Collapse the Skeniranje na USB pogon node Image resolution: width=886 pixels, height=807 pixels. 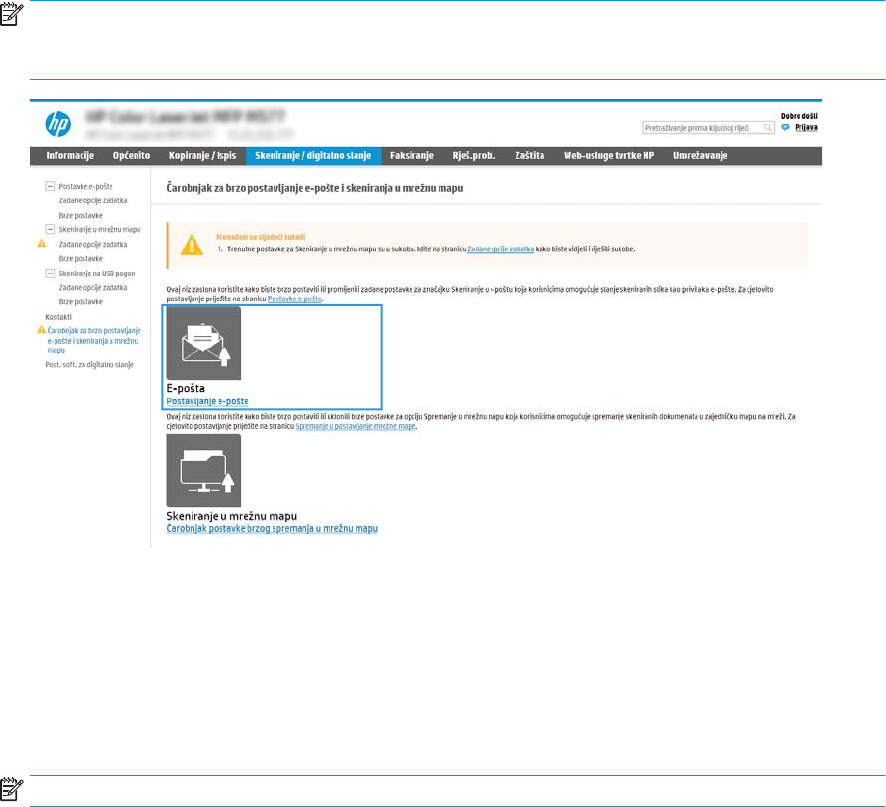point(50,273)
